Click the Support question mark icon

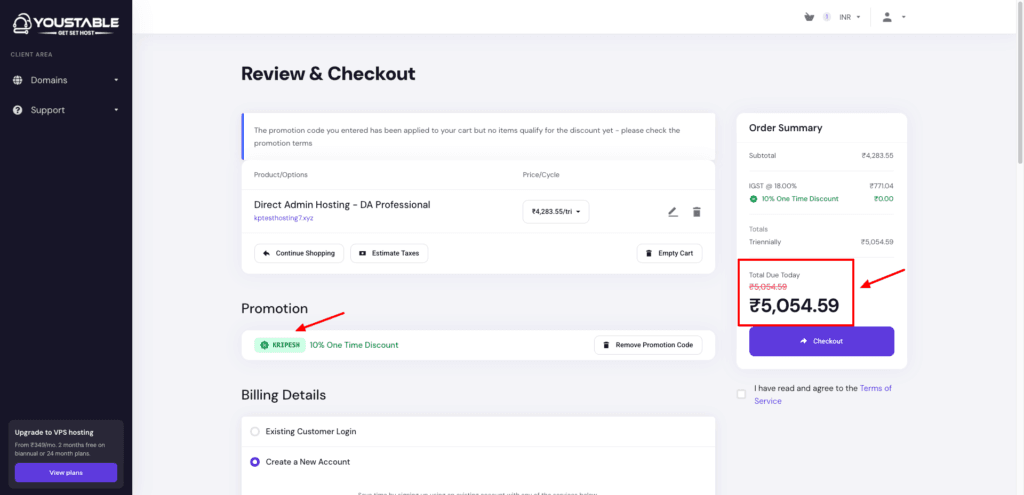tap(18, 110)
